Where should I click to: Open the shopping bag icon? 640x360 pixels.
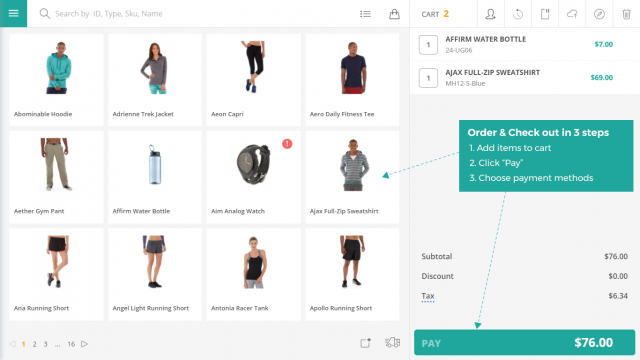click(x=394, y=14)
